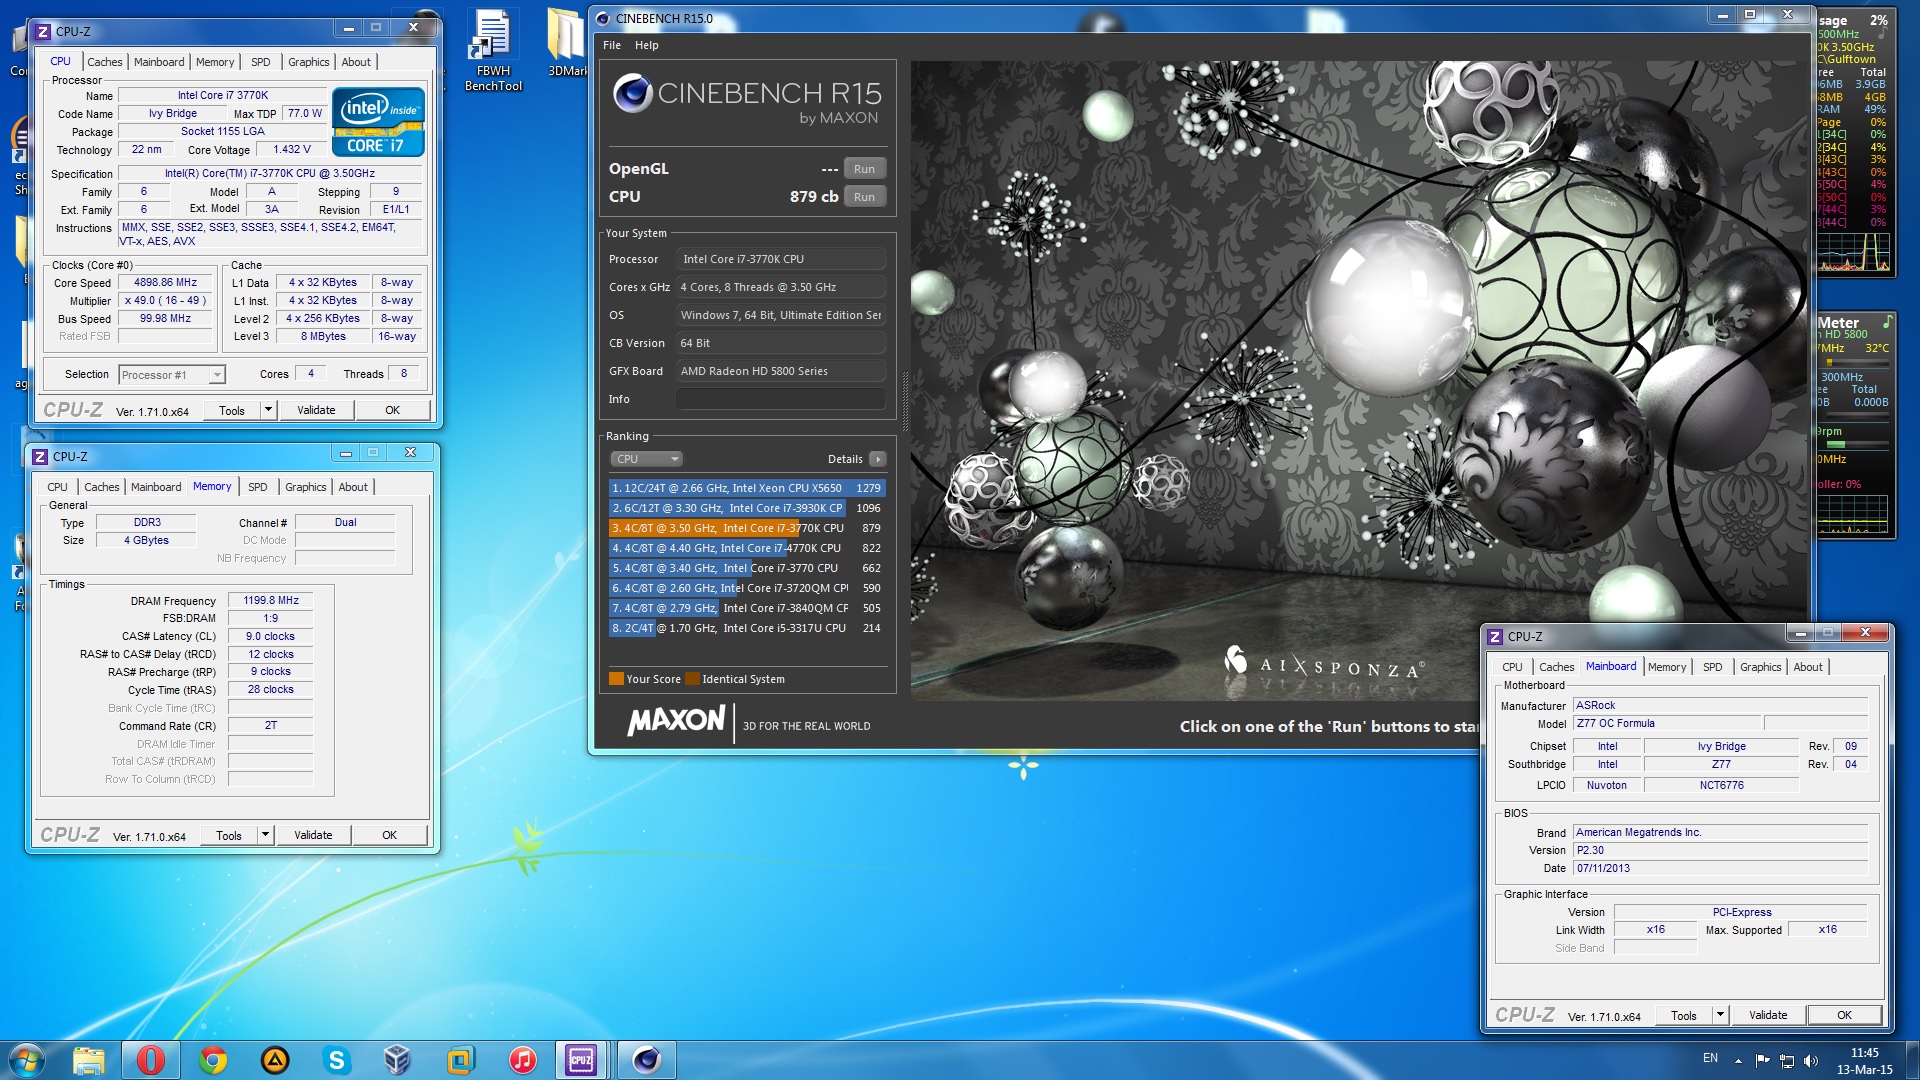Click the Identical System legend swatch
Viewport: 1920px width, 1080px height.
(x=692, y=679)
